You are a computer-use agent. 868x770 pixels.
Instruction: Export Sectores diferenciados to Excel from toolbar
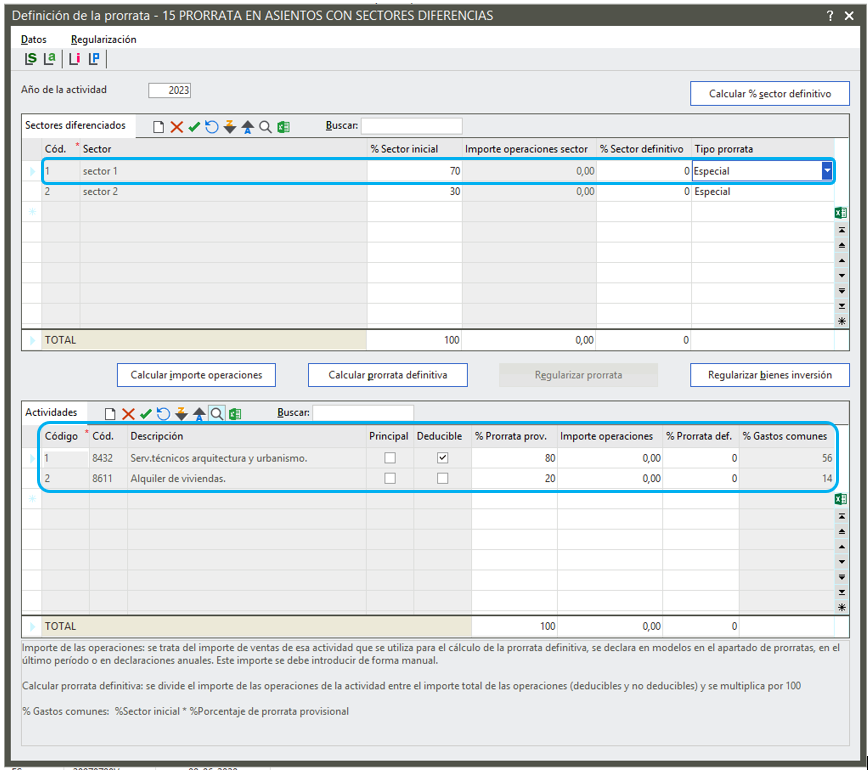click(x=283, y=127)
